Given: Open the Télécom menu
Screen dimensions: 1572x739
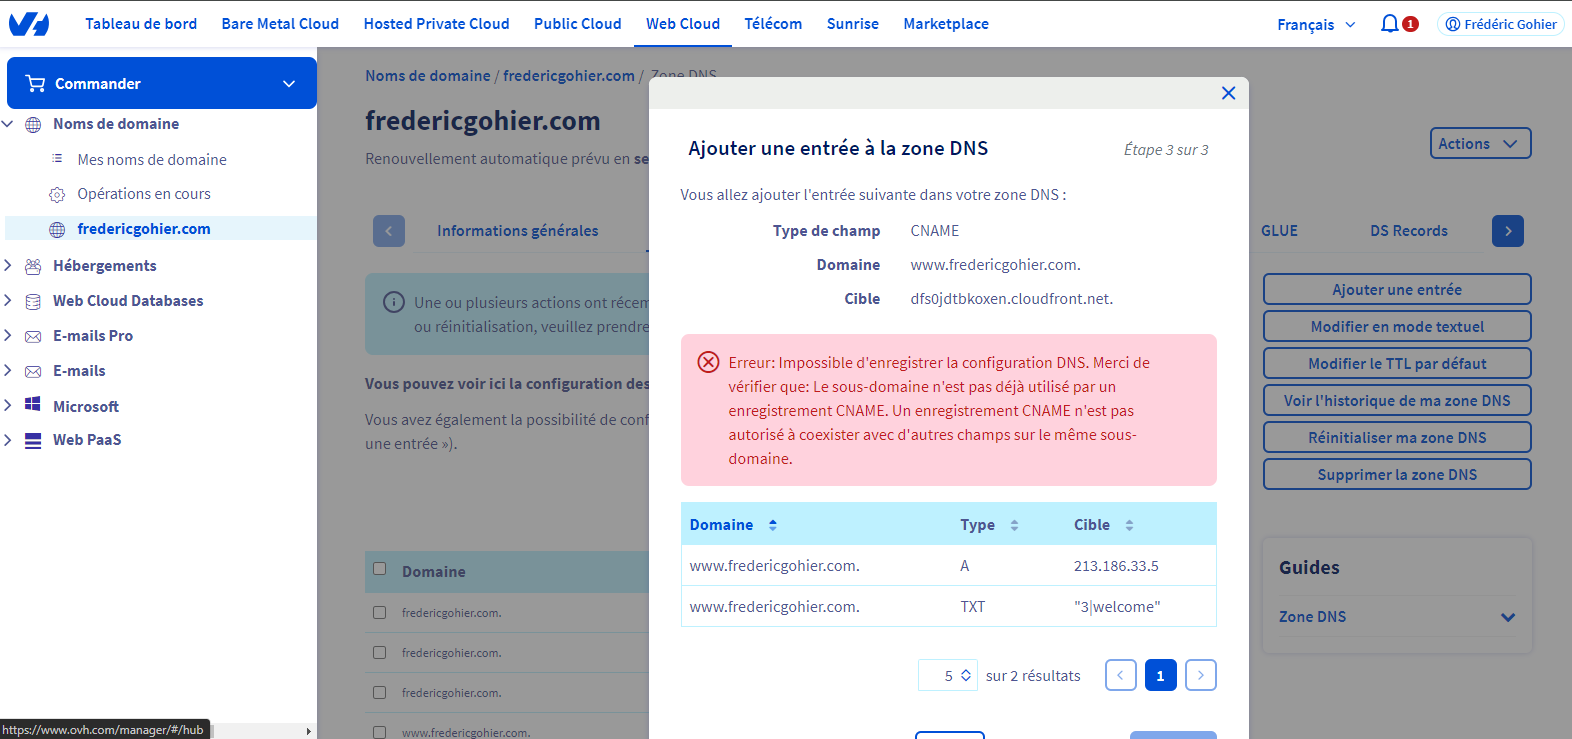Looking at the screenshot, I should [x=773, y=24].
